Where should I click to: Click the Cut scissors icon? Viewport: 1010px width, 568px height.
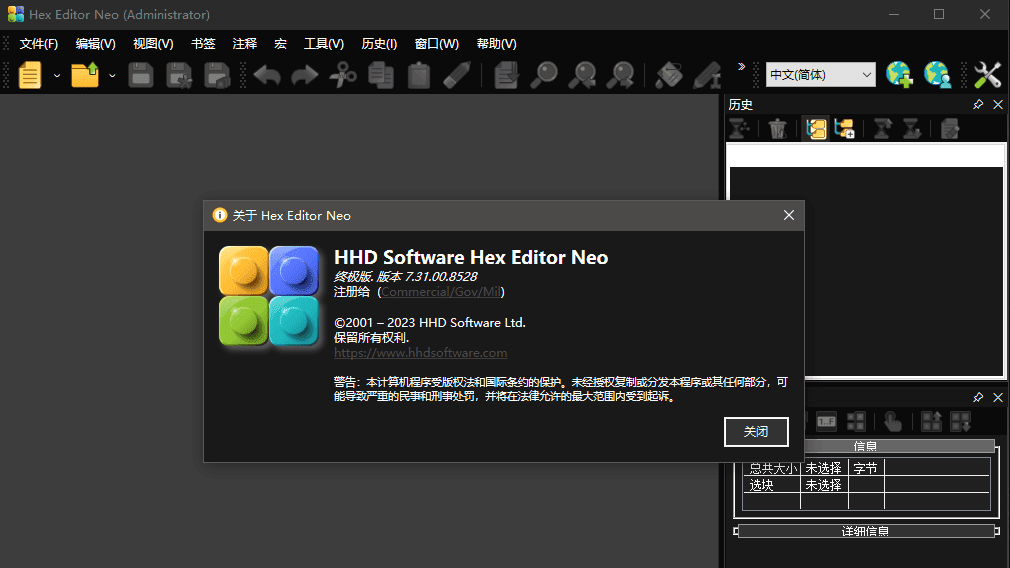[x=343, y=75]
